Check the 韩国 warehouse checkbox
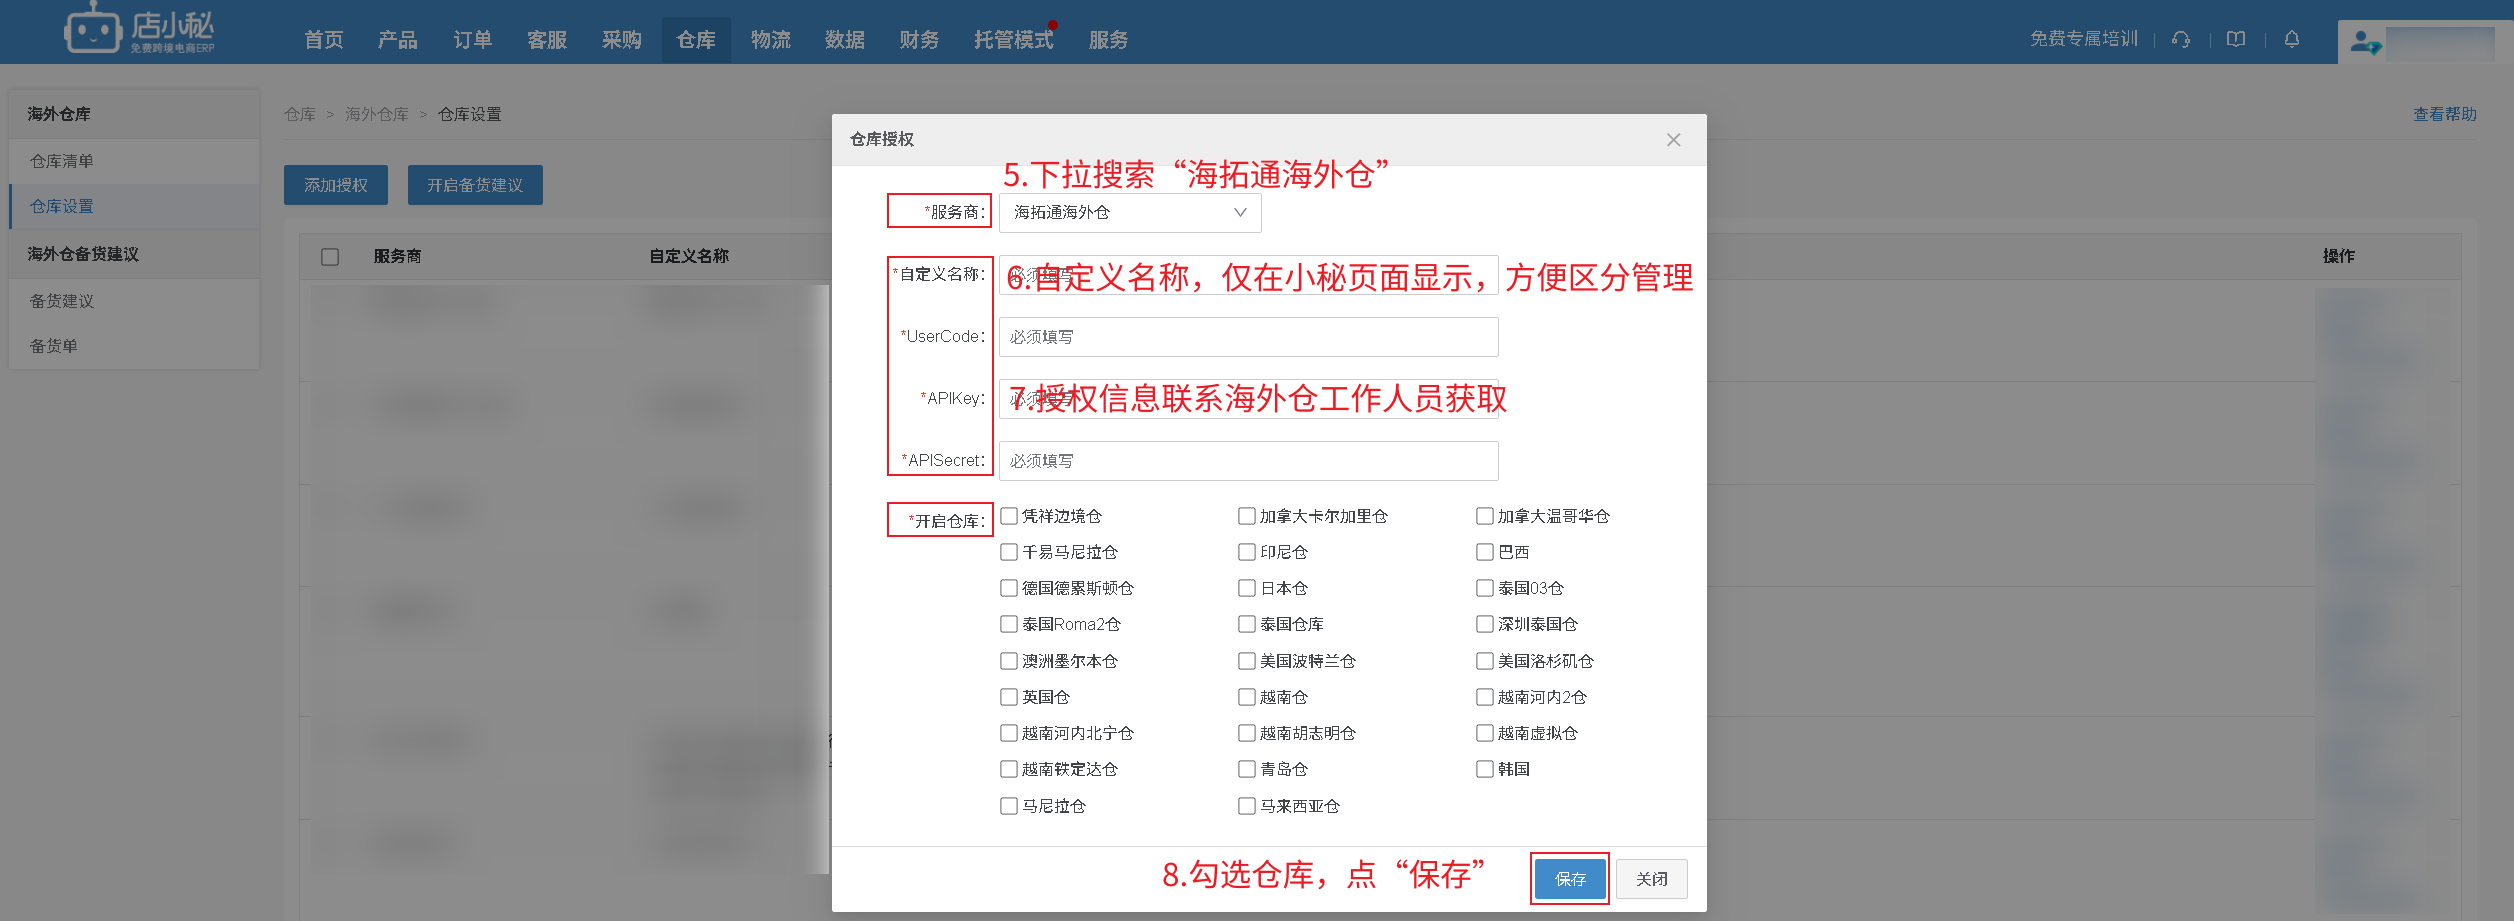Viewport: 2514px width, 921px height. click(x=1485, y=769)
